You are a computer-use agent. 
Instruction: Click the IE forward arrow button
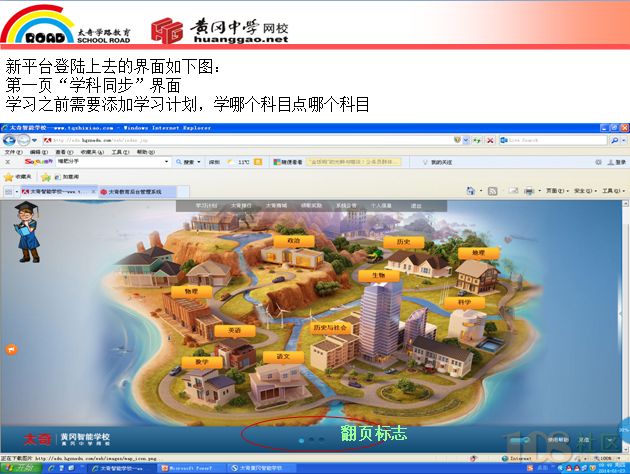24,140
